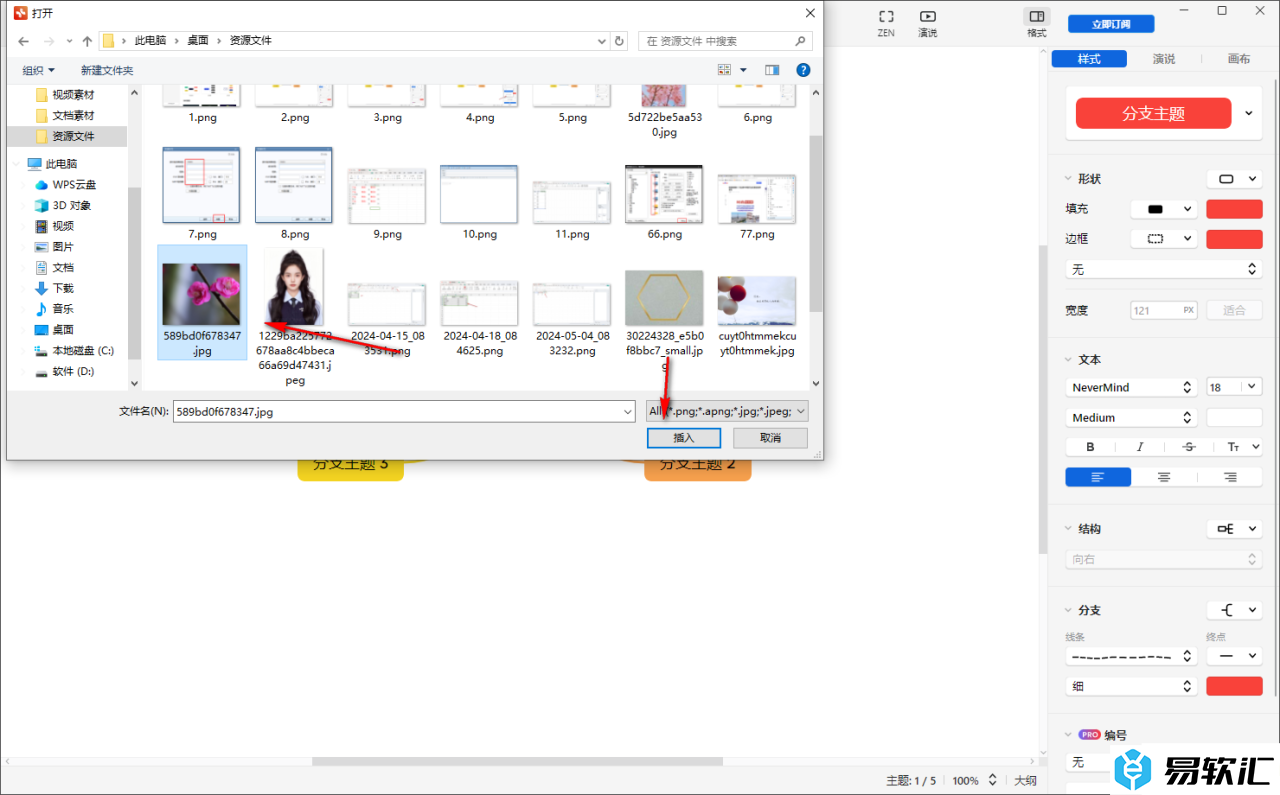Collapse the 形状 section
The image size is (1280, 795).
(1069, 179)
